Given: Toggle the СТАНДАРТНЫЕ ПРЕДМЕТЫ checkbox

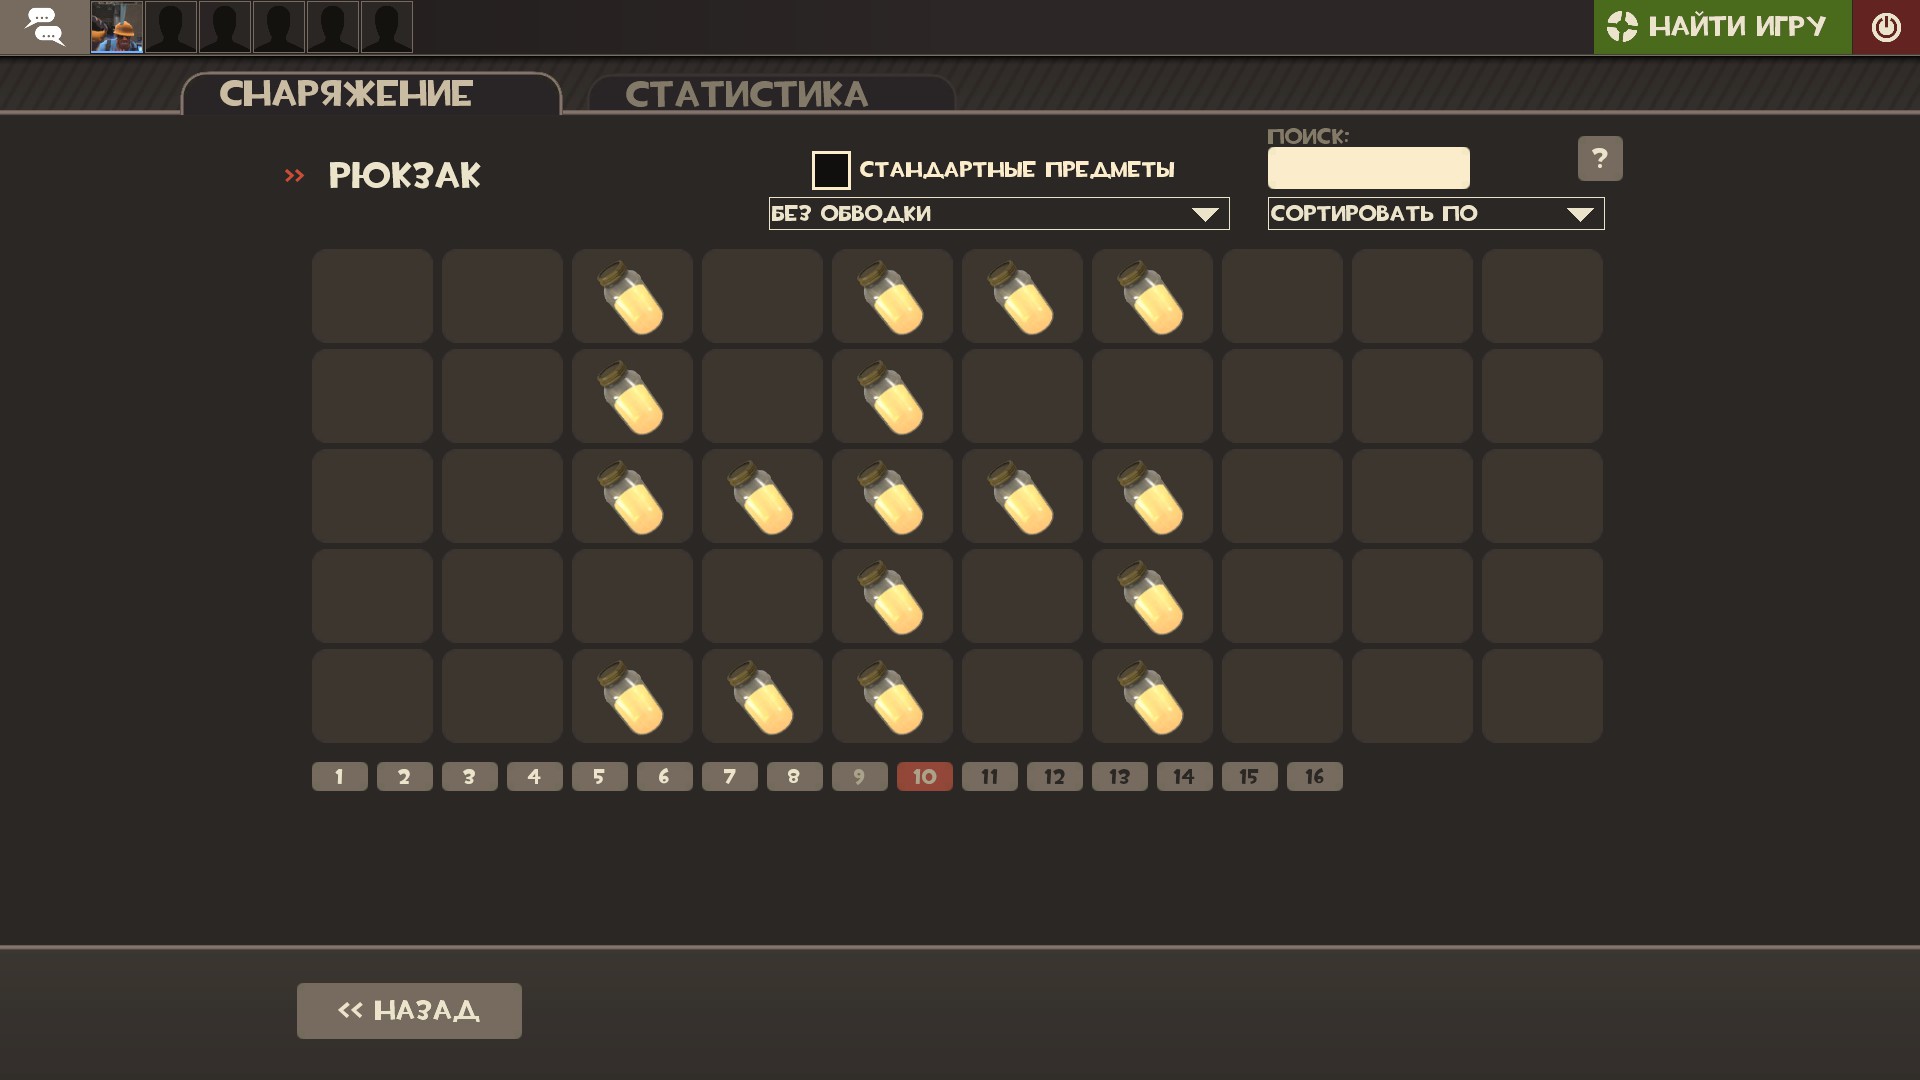Looking at the screenshot, I should click(831, 170).
